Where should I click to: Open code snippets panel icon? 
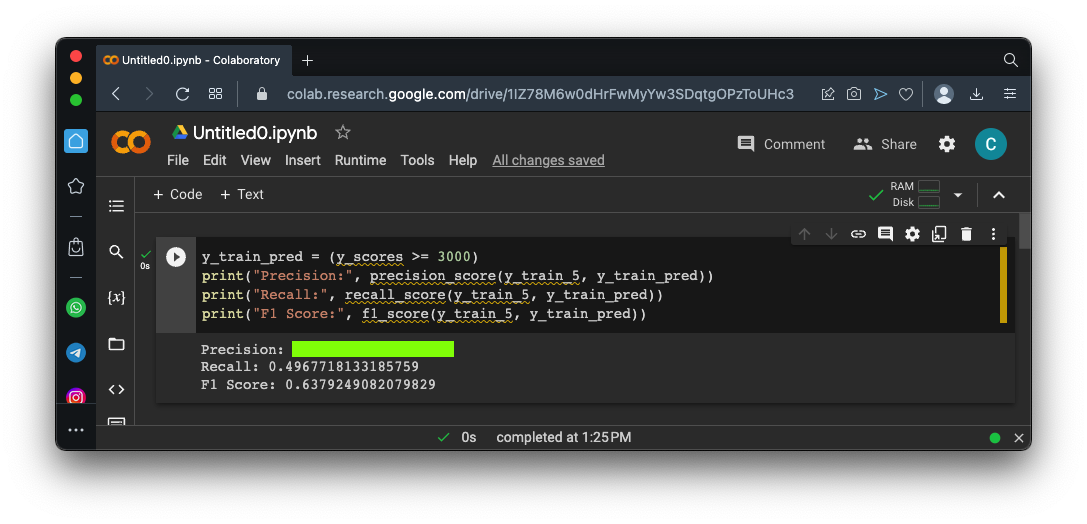pos(116,390)
